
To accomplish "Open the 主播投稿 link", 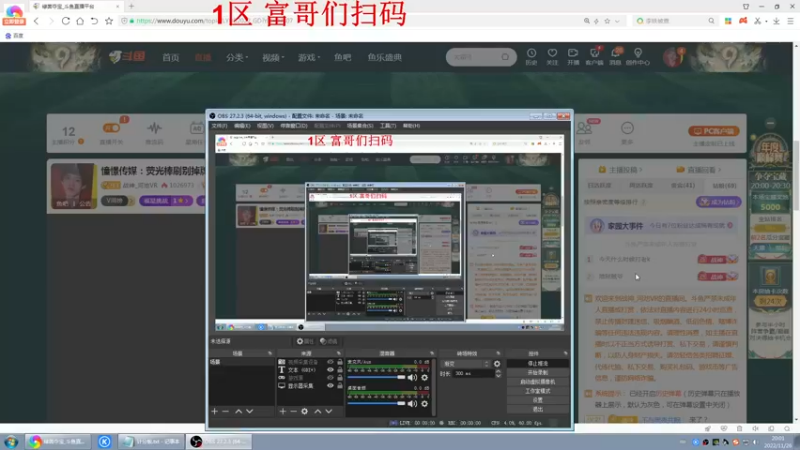I will click(x=620, y=169).
